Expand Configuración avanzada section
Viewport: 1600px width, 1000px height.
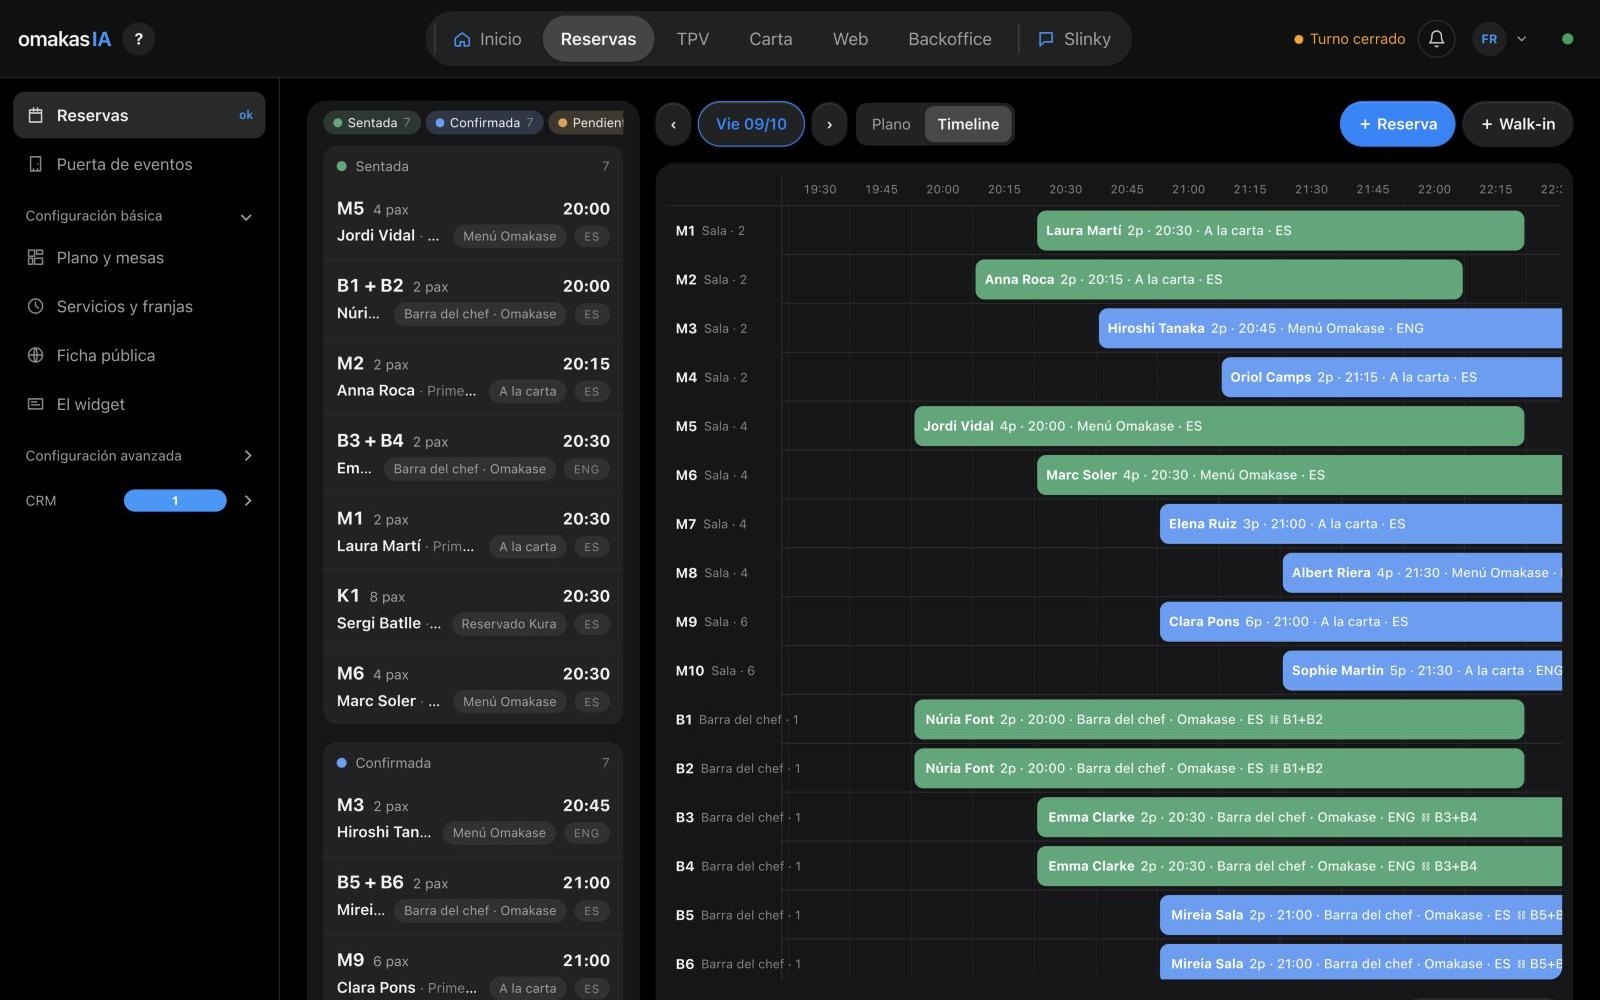(x=248, y=455)
